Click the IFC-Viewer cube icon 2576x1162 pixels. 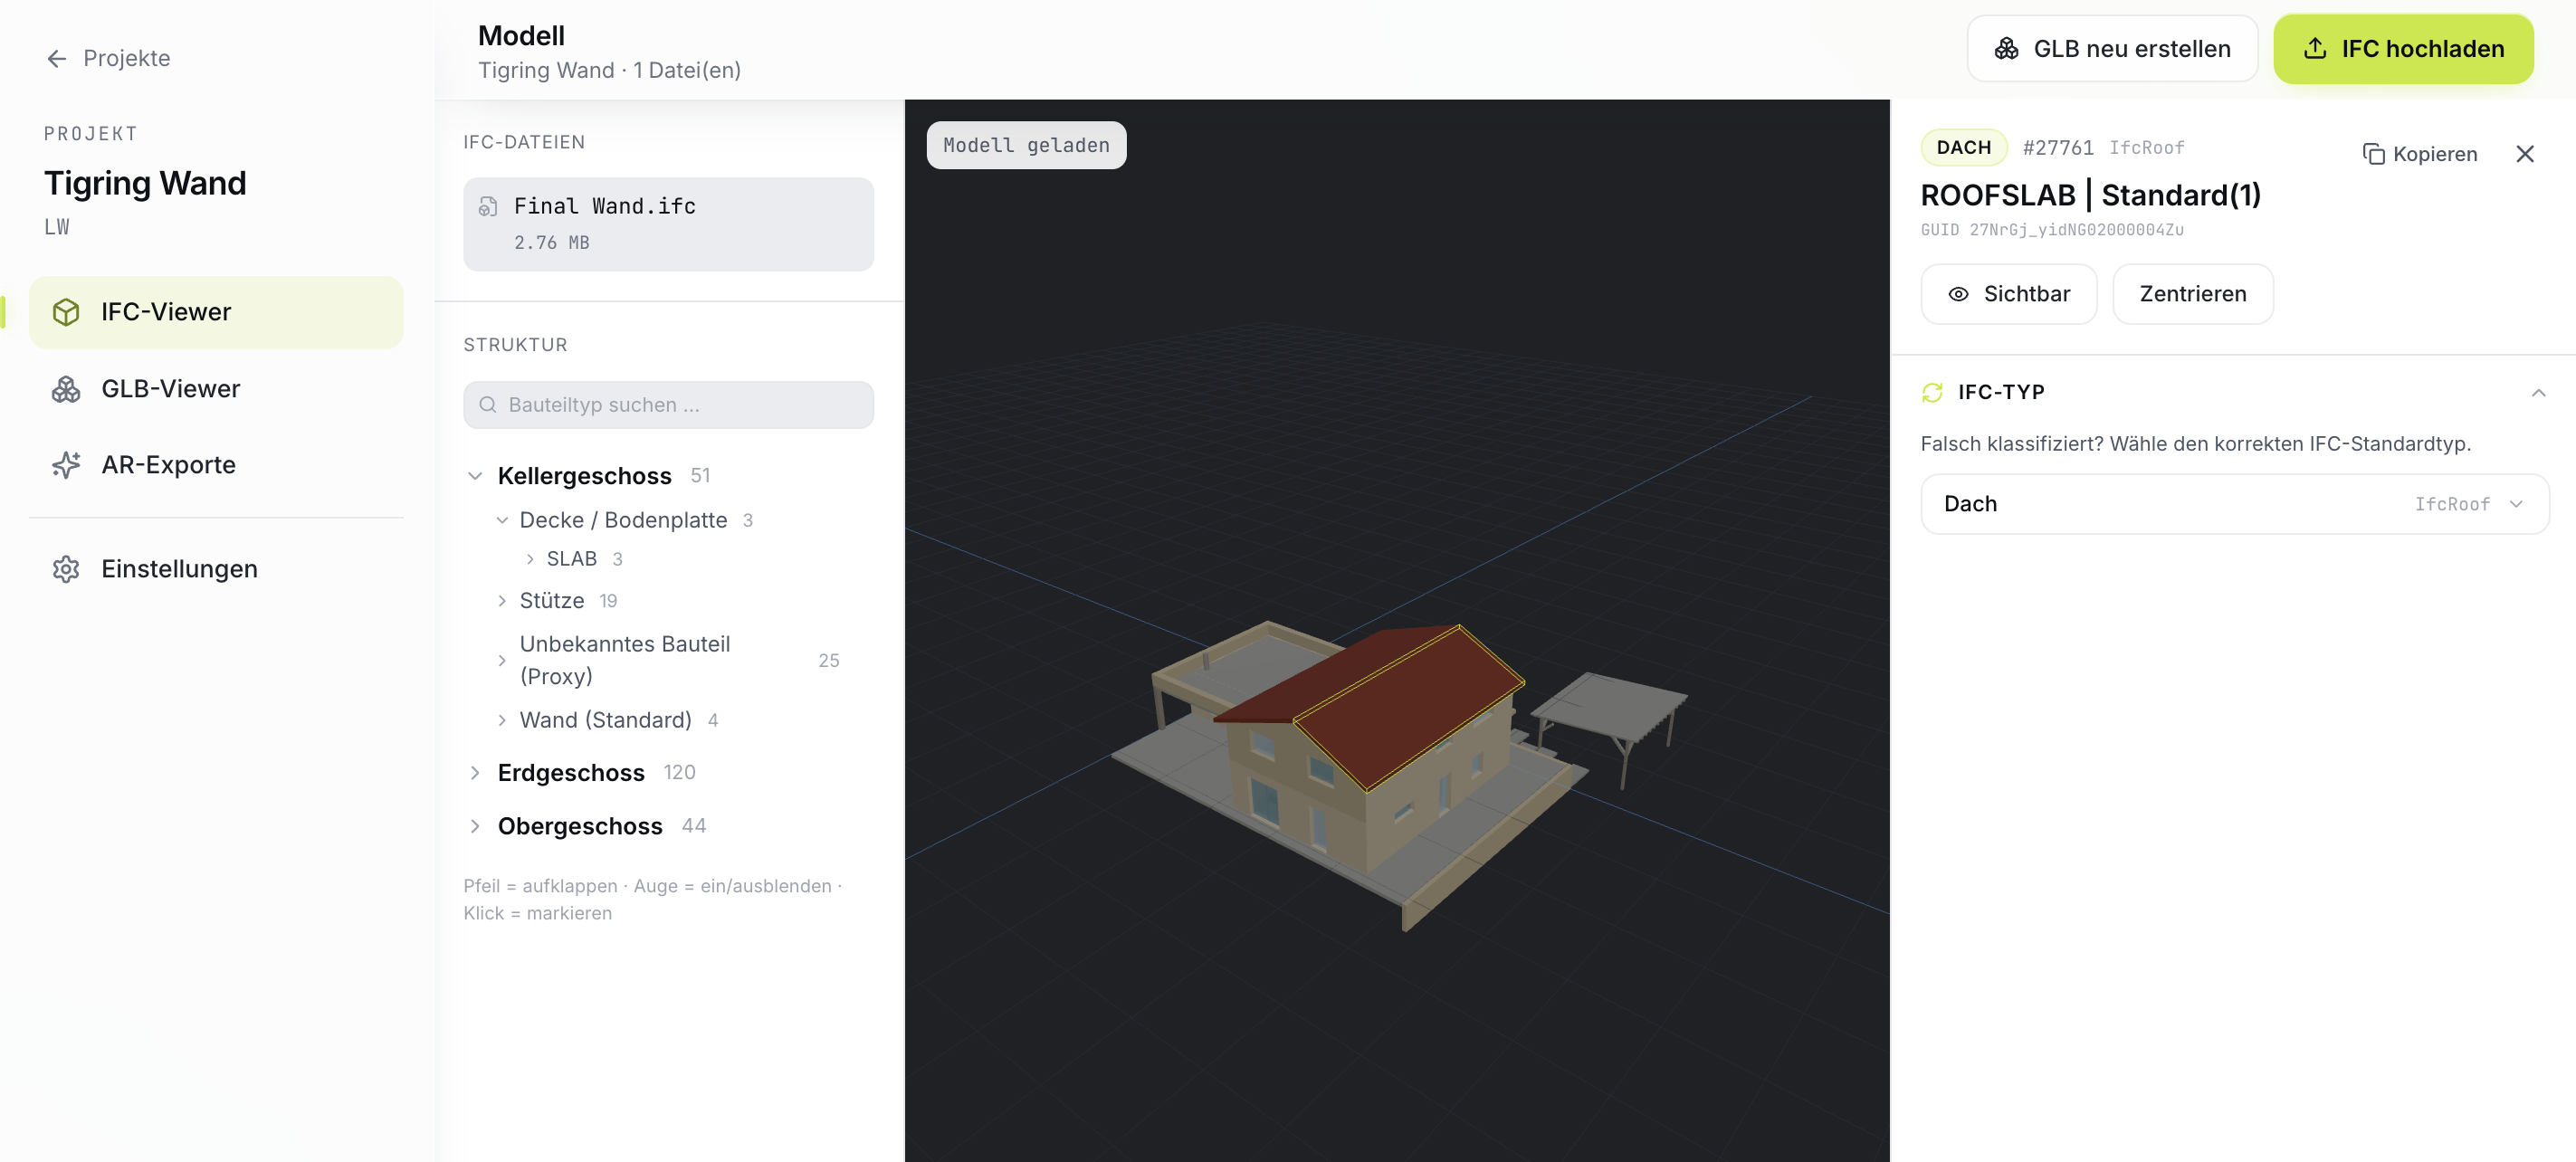(66, 312)
